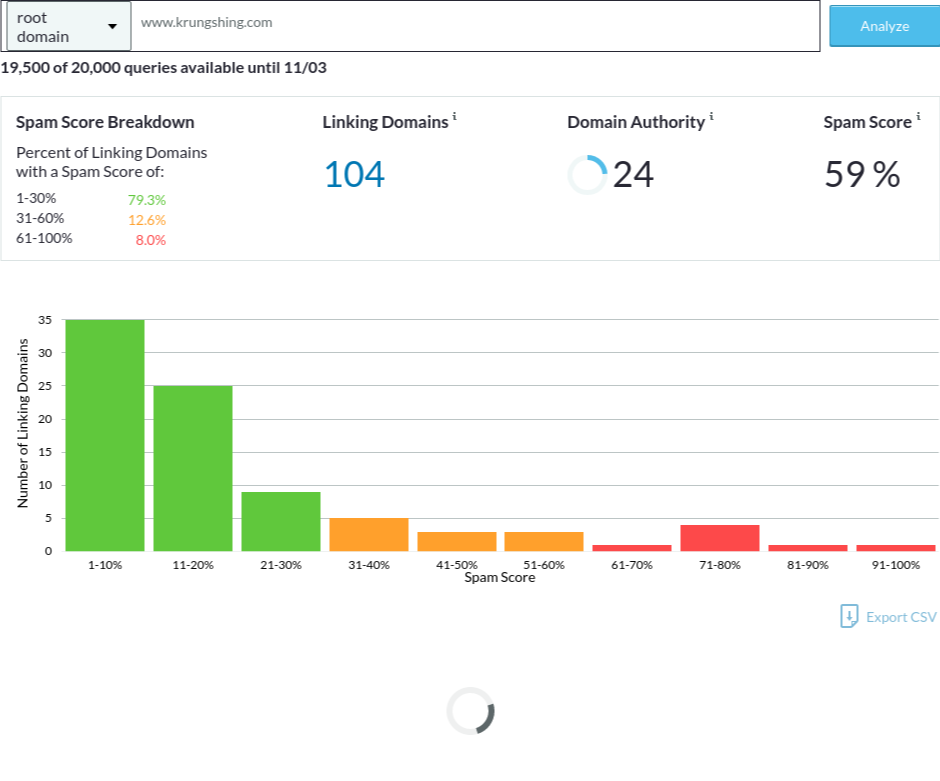The image size is (940, 781).
Task: Select the 11-20% green bar
Action: (193, 468)
